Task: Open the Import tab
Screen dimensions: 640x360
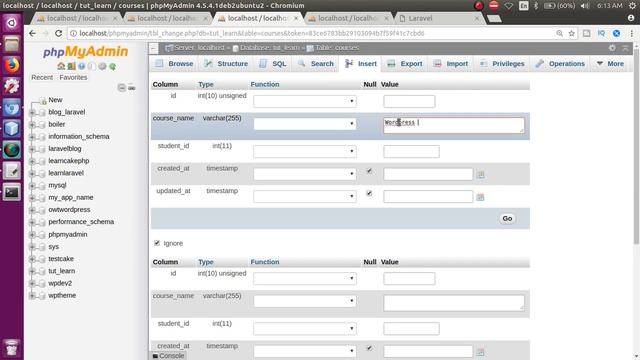Action: (x=451, y=64)
